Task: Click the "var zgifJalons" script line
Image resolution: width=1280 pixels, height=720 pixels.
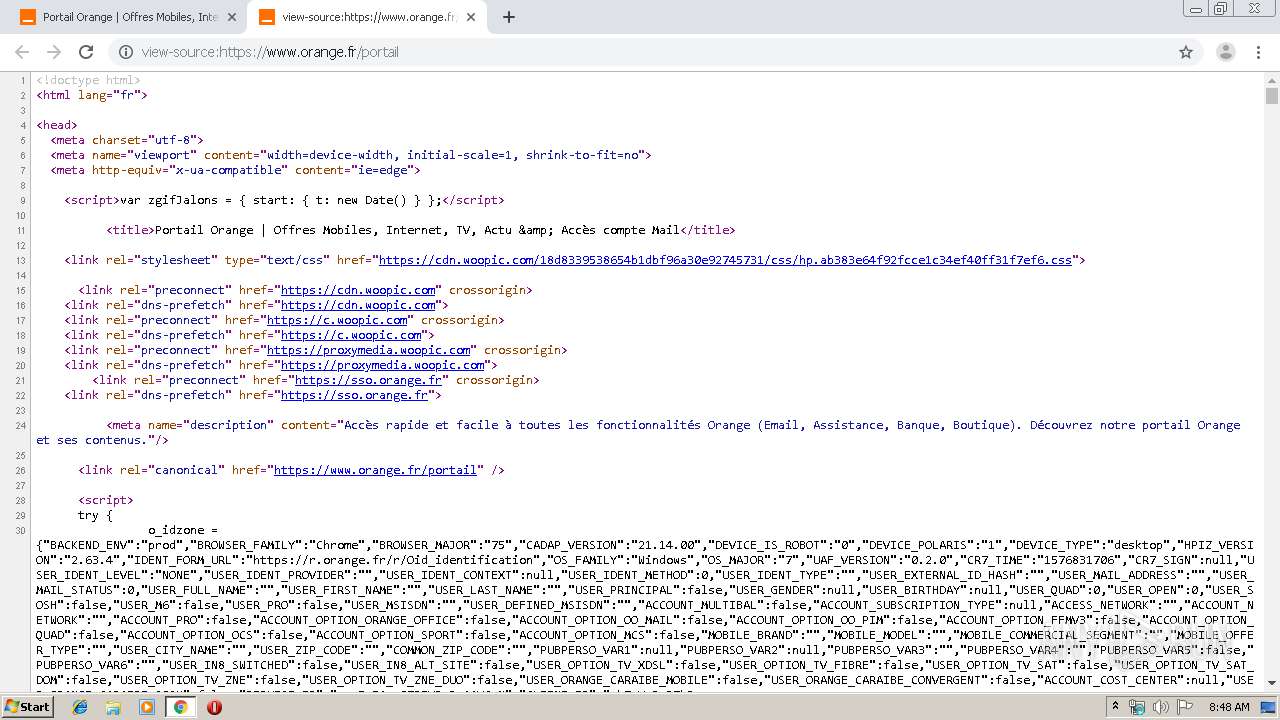Action: pyautogui.click(x=285, y=200)
